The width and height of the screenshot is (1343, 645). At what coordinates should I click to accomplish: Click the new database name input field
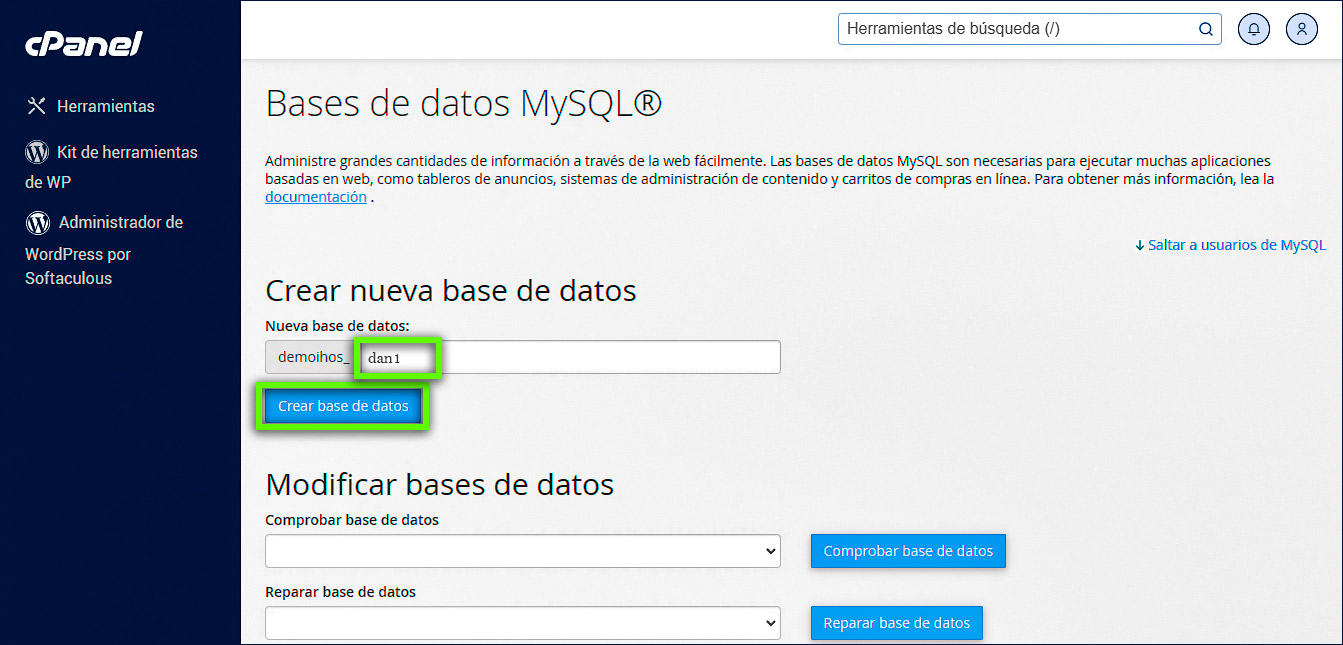coord(570,357)
